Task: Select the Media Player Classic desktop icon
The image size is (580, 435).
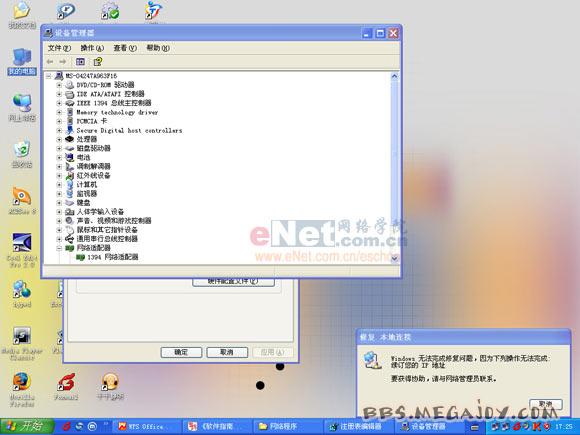Action: click(22, 344)
